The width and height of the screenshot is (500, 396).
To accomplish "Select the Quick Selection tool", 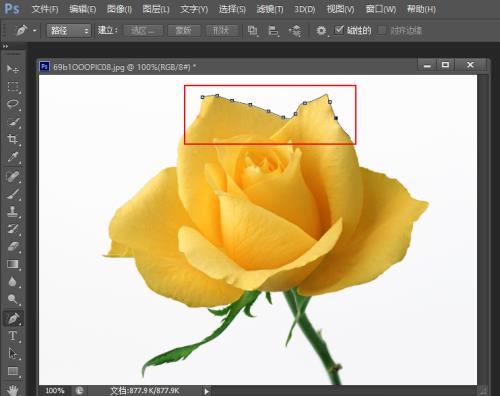I will 13,122.
